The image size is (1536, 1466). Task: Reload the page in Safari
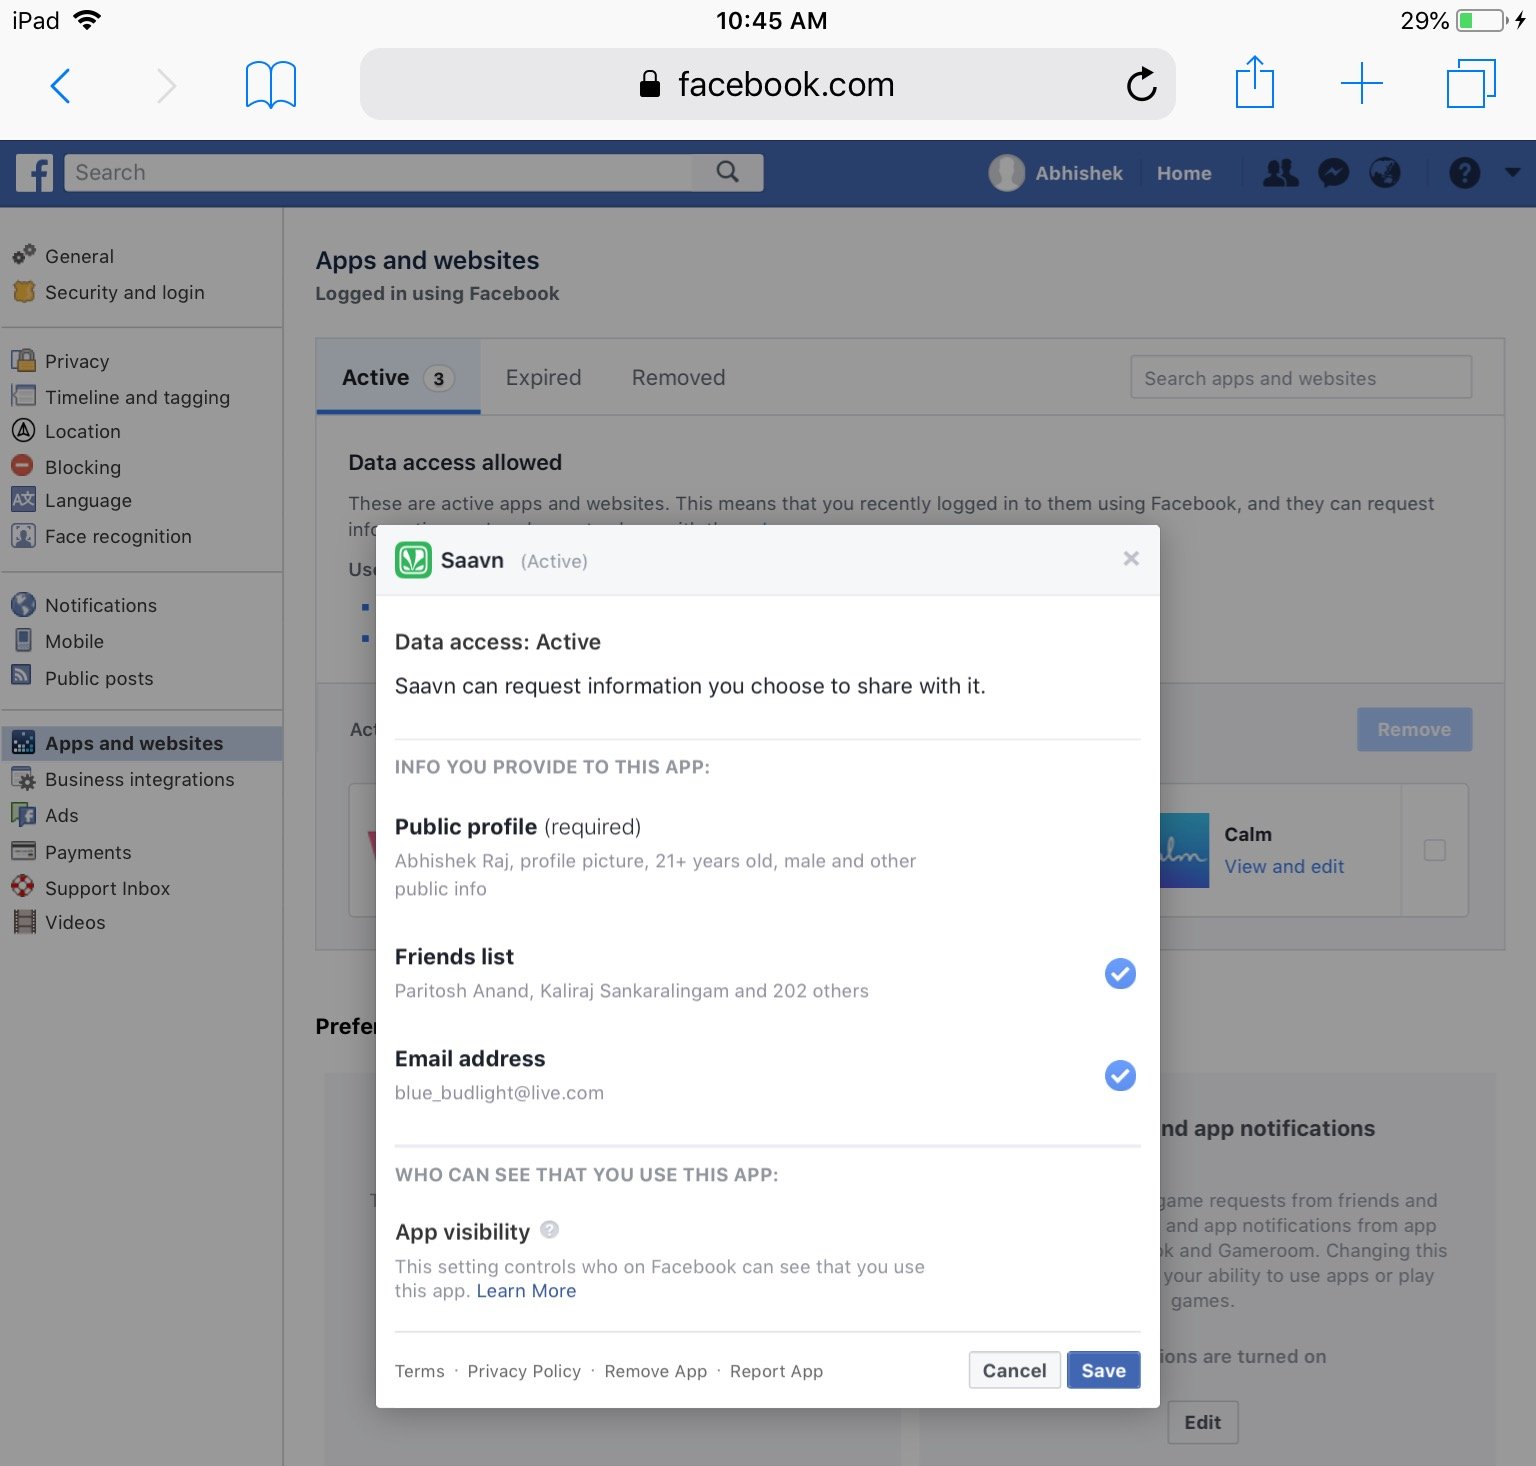pyautogui.click(x=1142, y=84)
